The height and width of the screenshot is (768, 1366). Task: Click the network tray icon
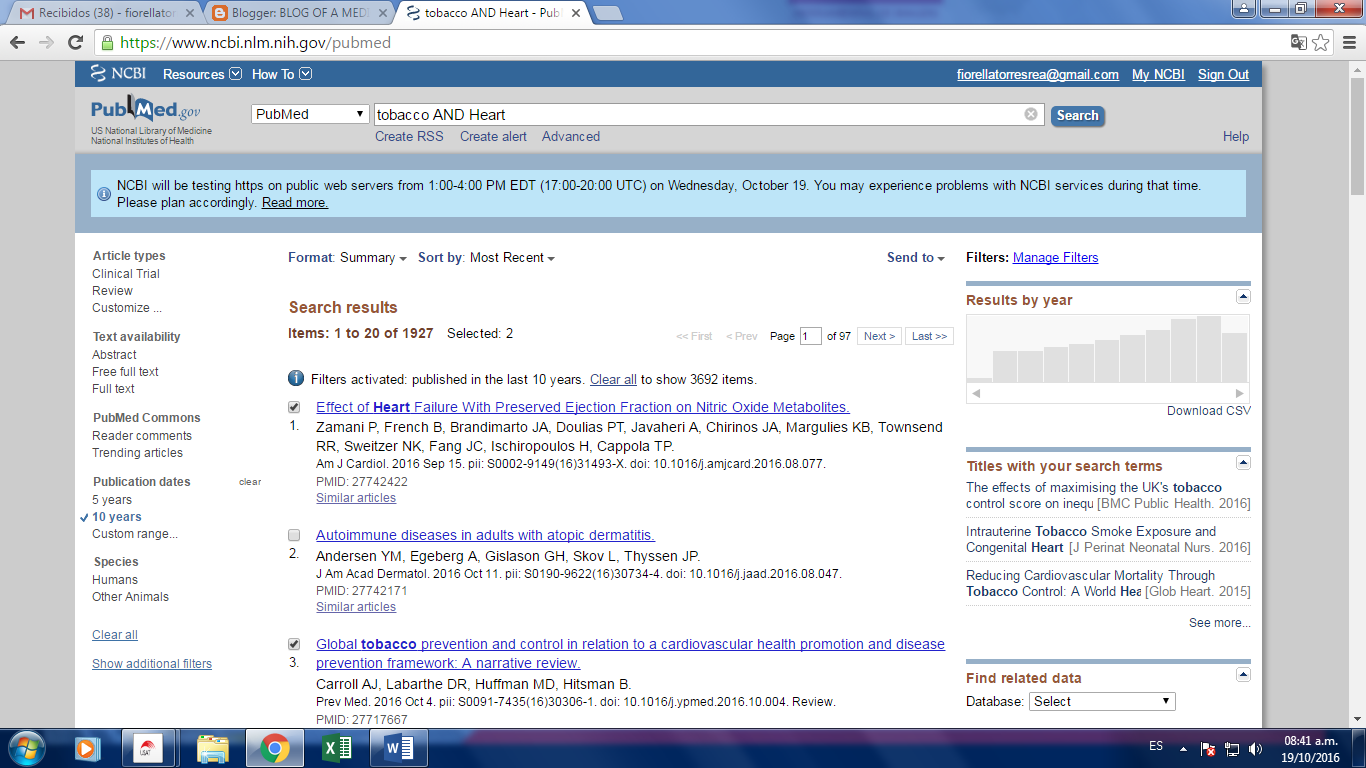pyautogui.click(x=1232, y=748)
